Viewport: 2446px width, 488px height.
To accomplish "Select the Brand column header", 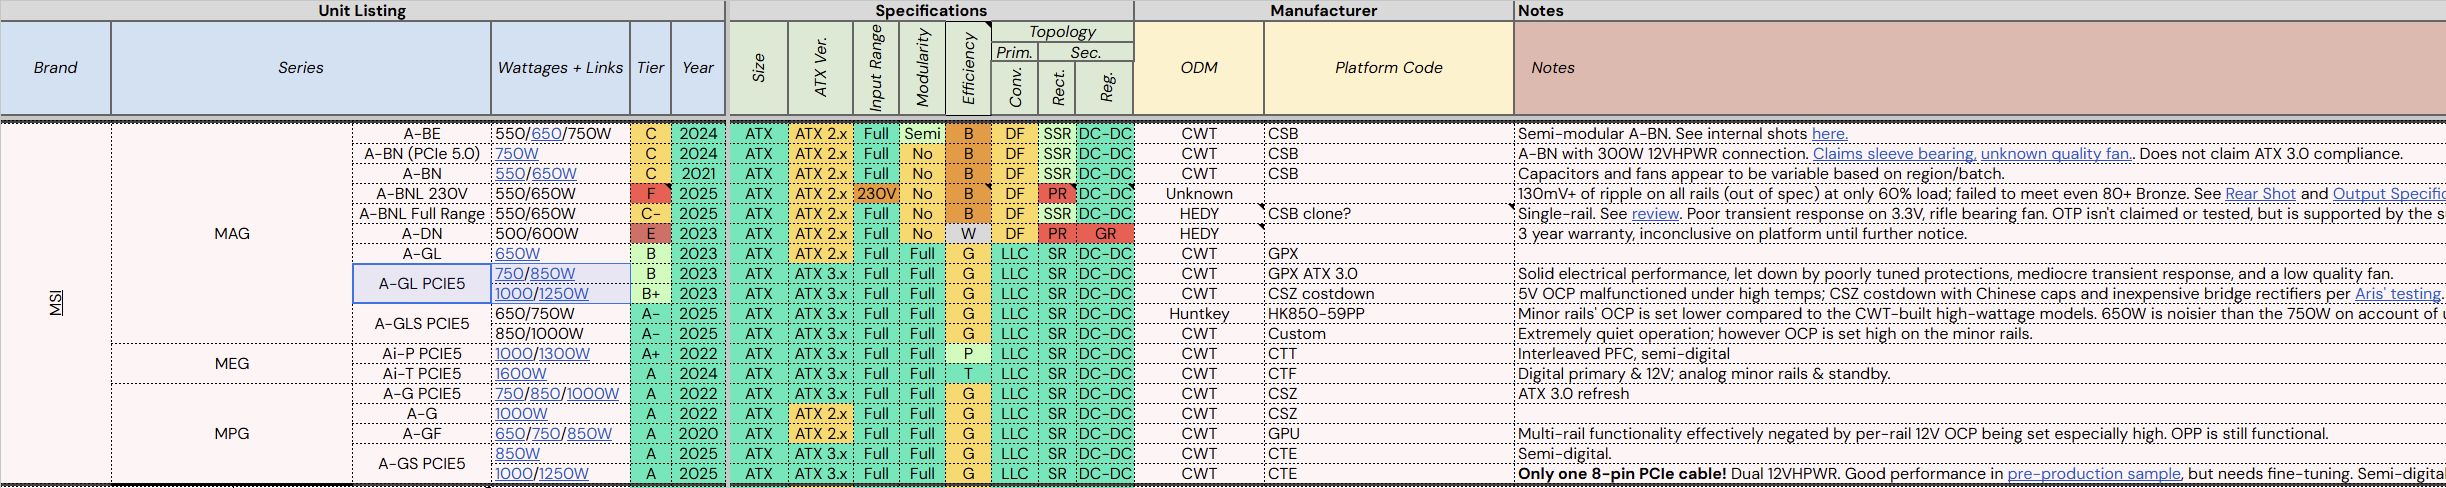I will coord(55,68).
